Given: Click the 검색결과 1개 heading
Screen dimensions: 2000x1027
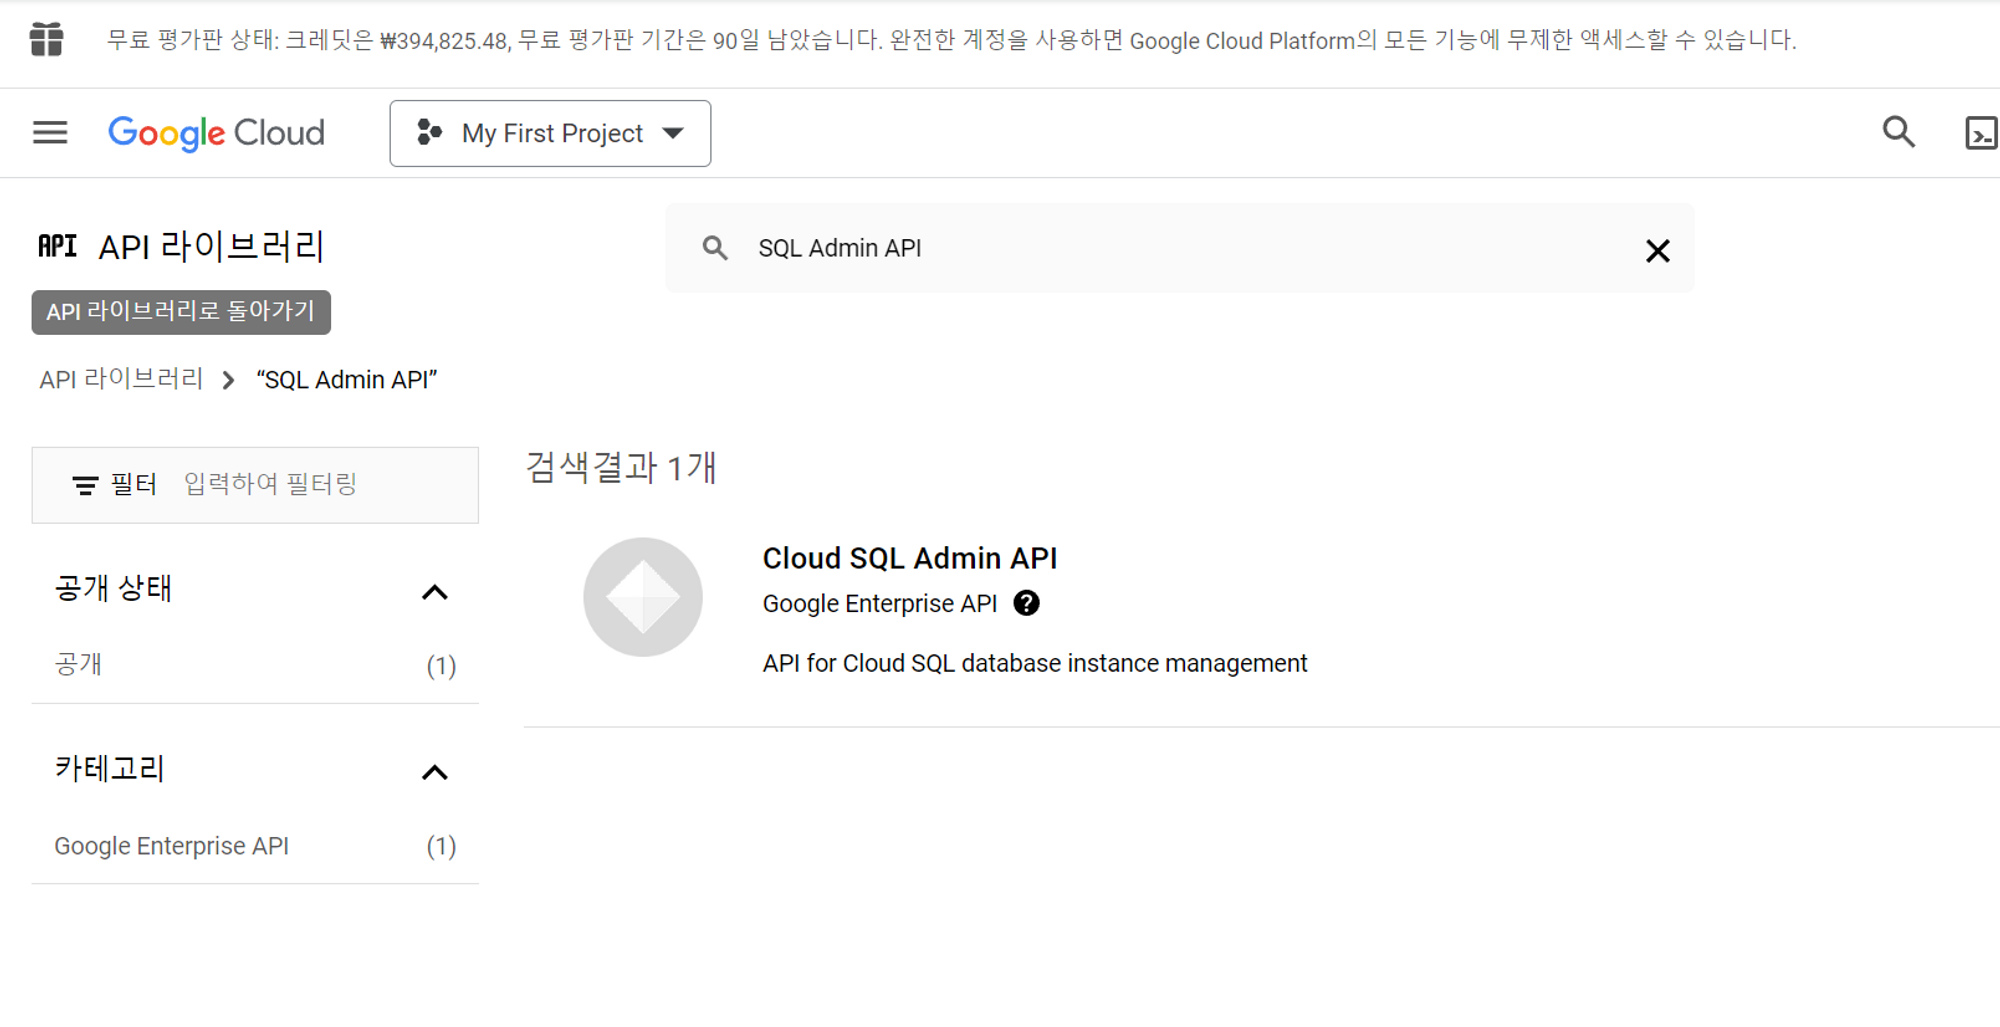Looking at the screenshot, I should click(x=621, y=467).
